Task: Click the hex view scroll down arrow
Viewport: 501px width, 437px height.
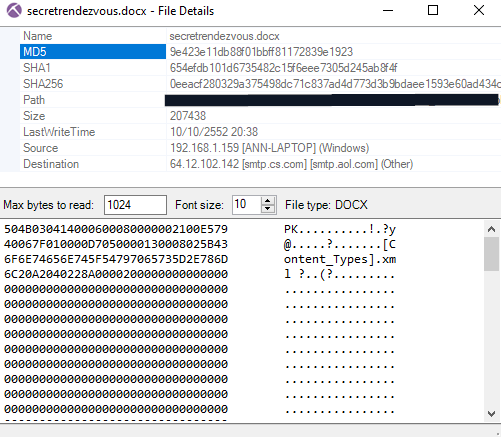Action: 491,414
